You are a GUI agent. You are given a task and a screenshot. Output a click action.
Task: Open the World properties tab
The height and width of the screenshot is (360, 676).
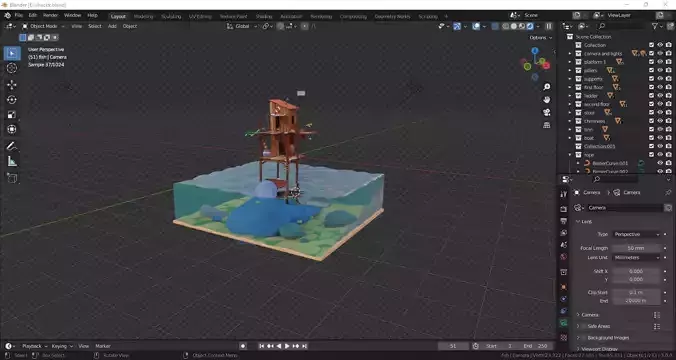tap(563, 257)
